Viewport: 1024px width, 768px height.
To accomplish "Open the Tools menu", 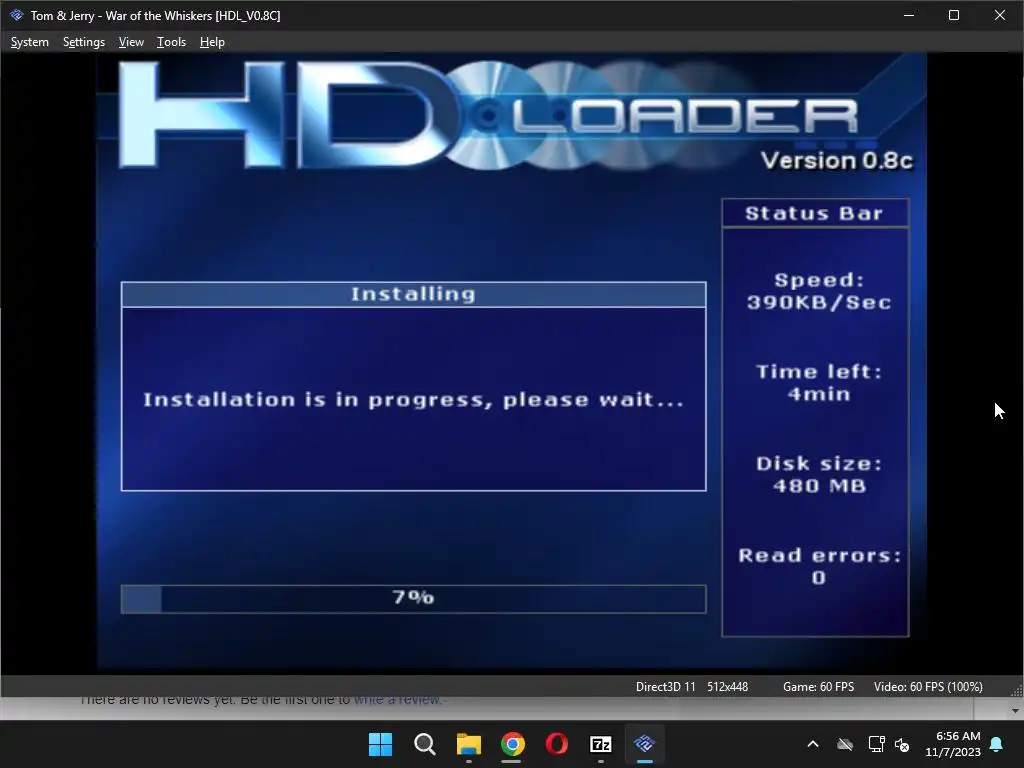I will coord(171,42).
